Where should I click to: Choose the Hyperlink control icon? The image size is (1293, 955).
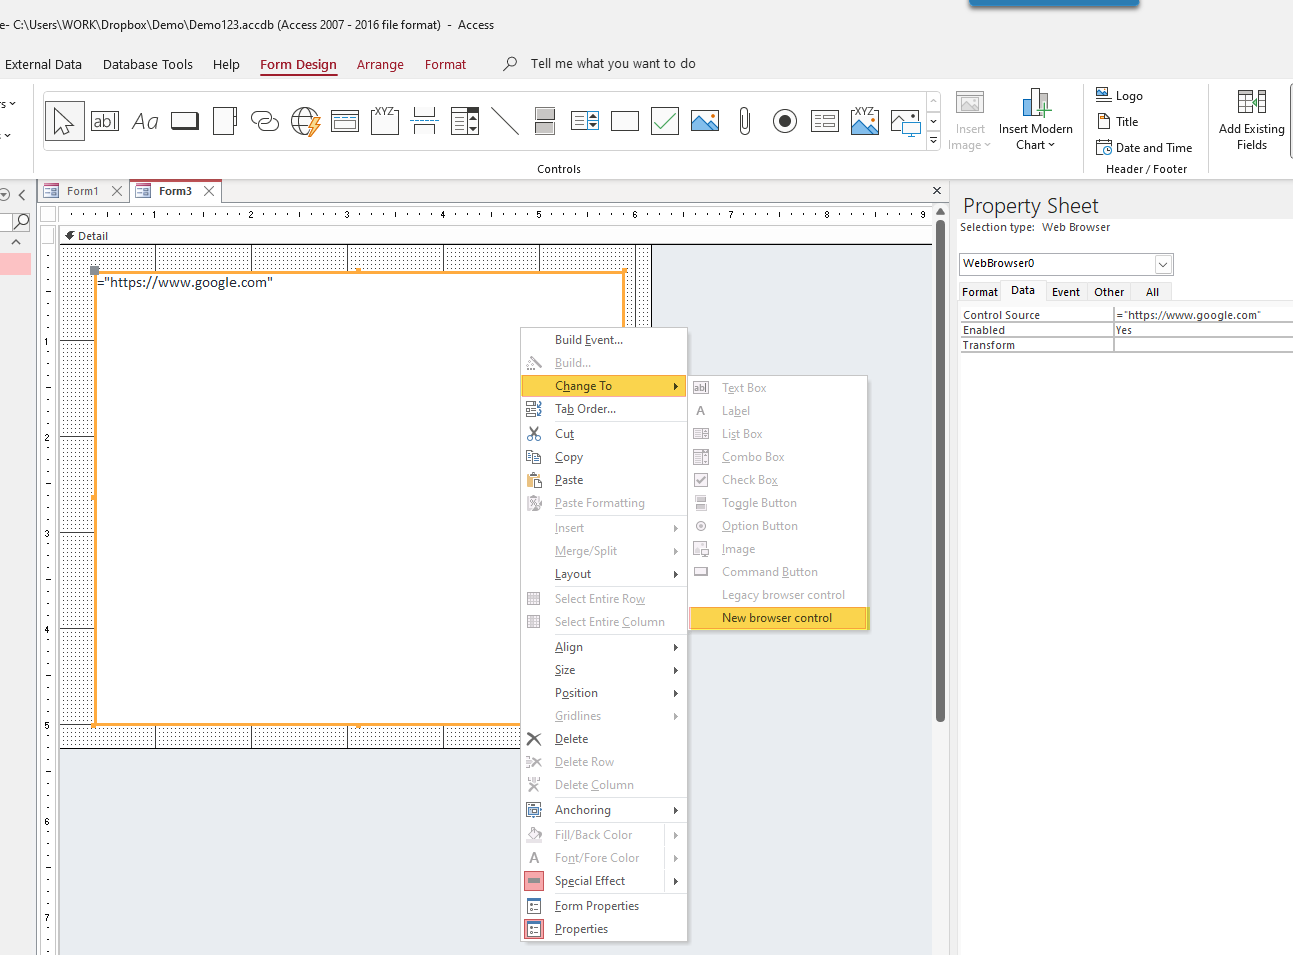265,122
